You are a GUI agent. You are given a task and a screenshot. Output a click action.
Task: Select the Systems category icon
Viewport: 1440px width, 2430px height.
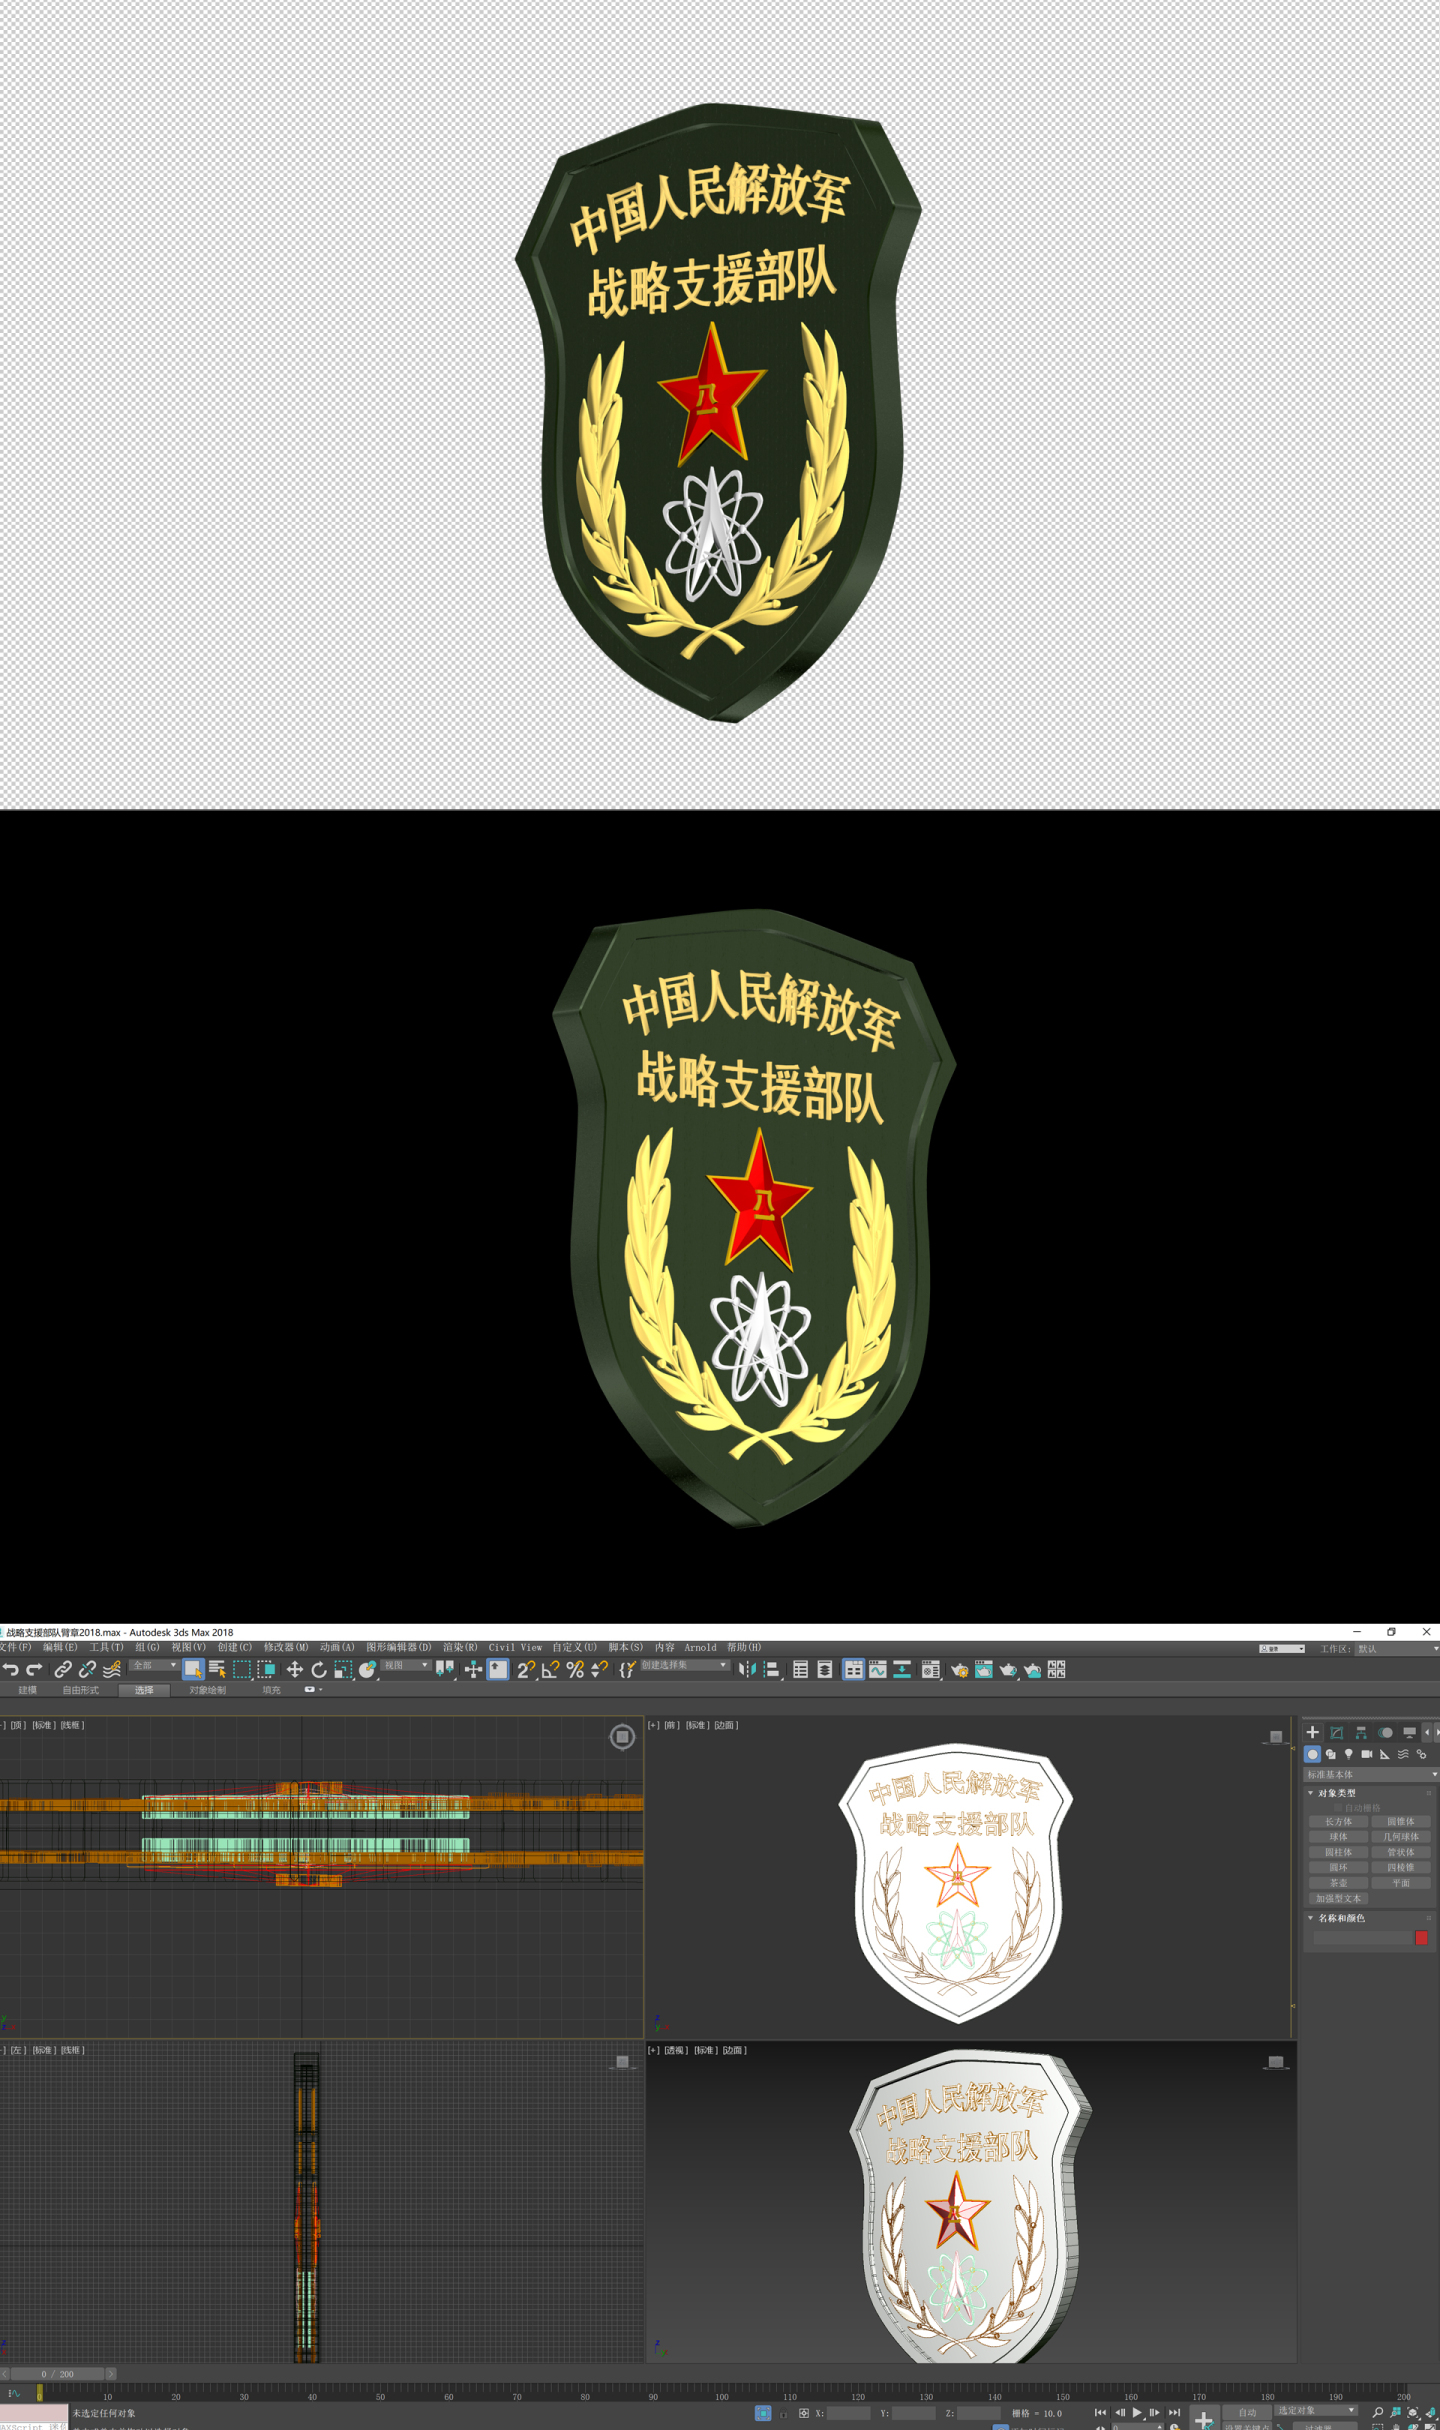pyautogui.click(x=1421, y=1754)
